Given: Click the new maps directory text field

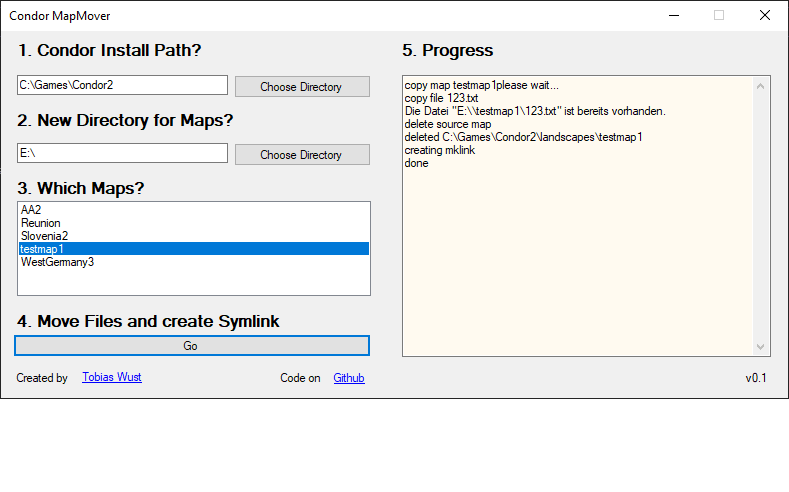Looking at the screenshot, I should pos(122,153).
